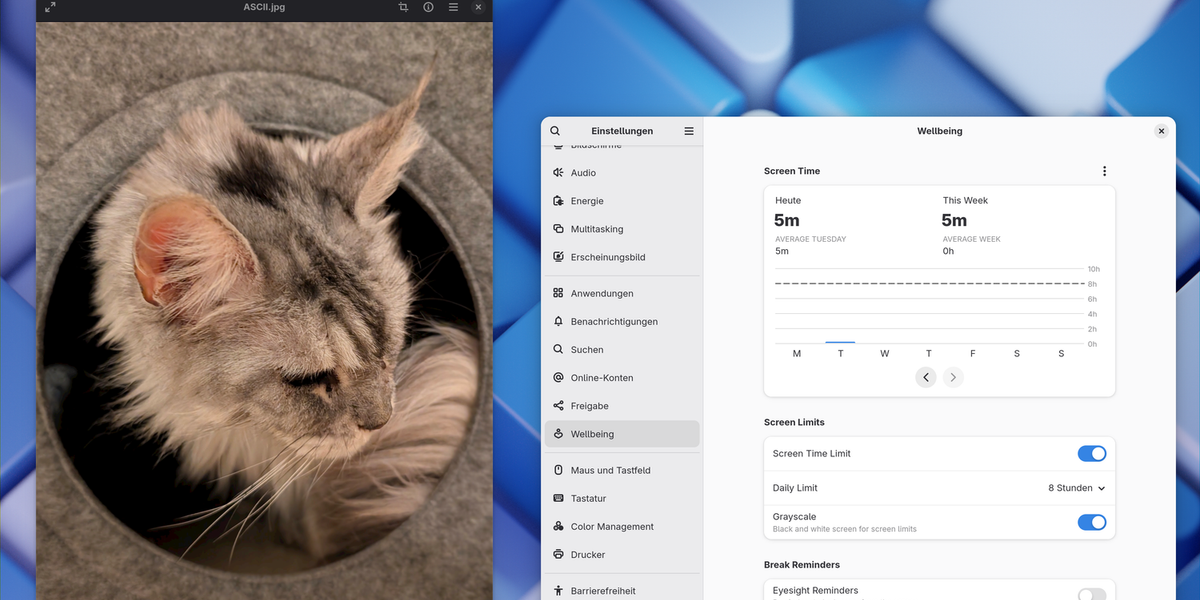The width and height of the screenshot is (1200, 600).
Task: Click the Energie battery icon in sidebar
Action: coord(558,201)
